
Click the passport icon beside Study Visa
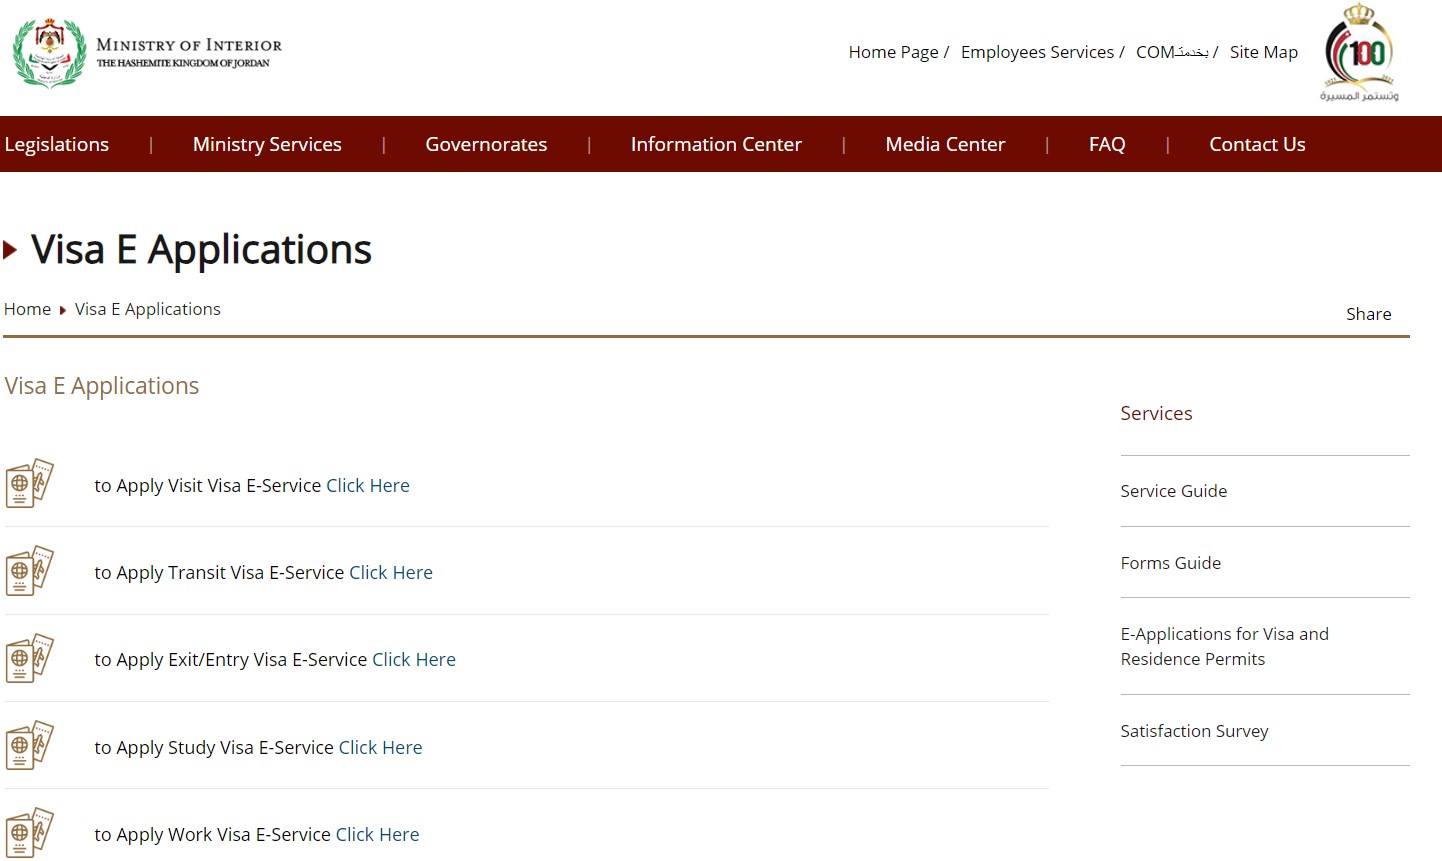(x=29, y=746)
